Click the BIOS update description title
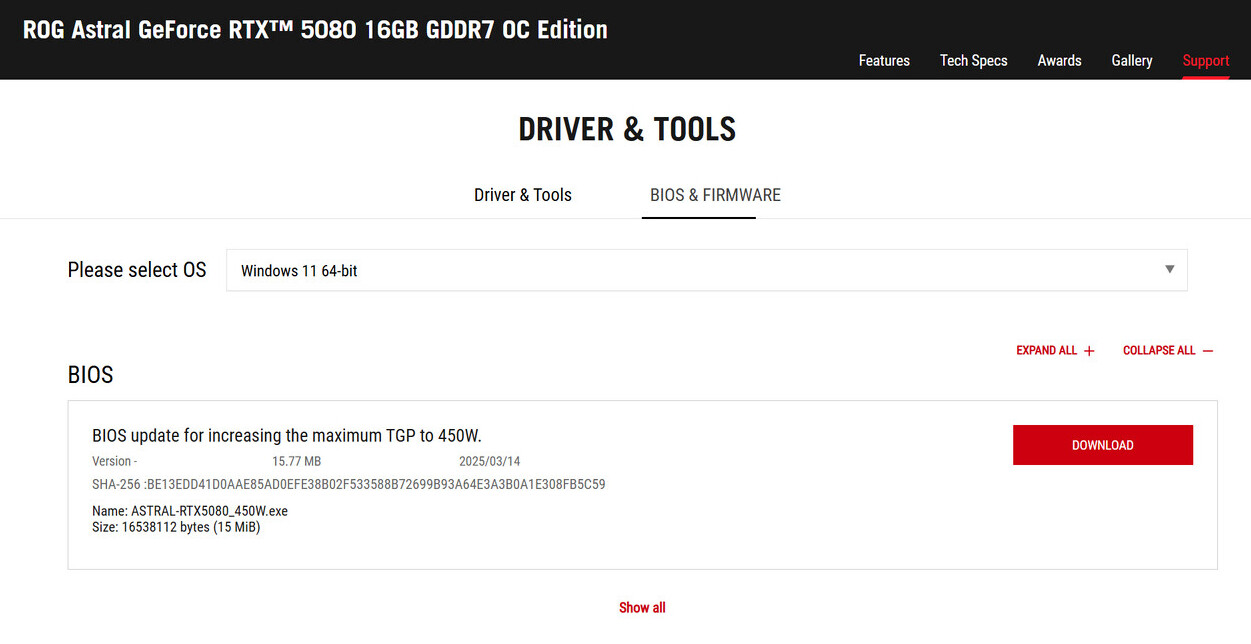 click(x=287, y=436)
